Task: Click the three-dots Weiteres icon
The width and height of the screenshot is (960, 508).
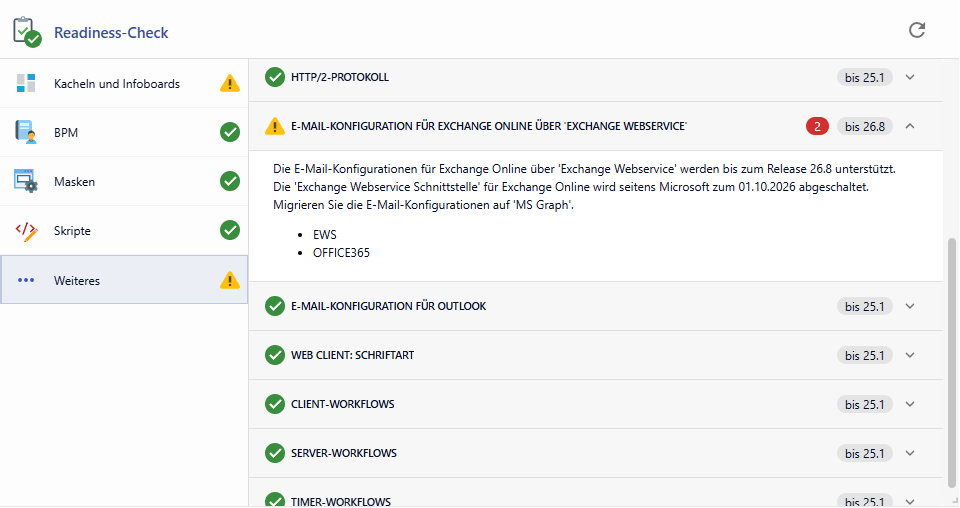Action: tap(26, 280)
